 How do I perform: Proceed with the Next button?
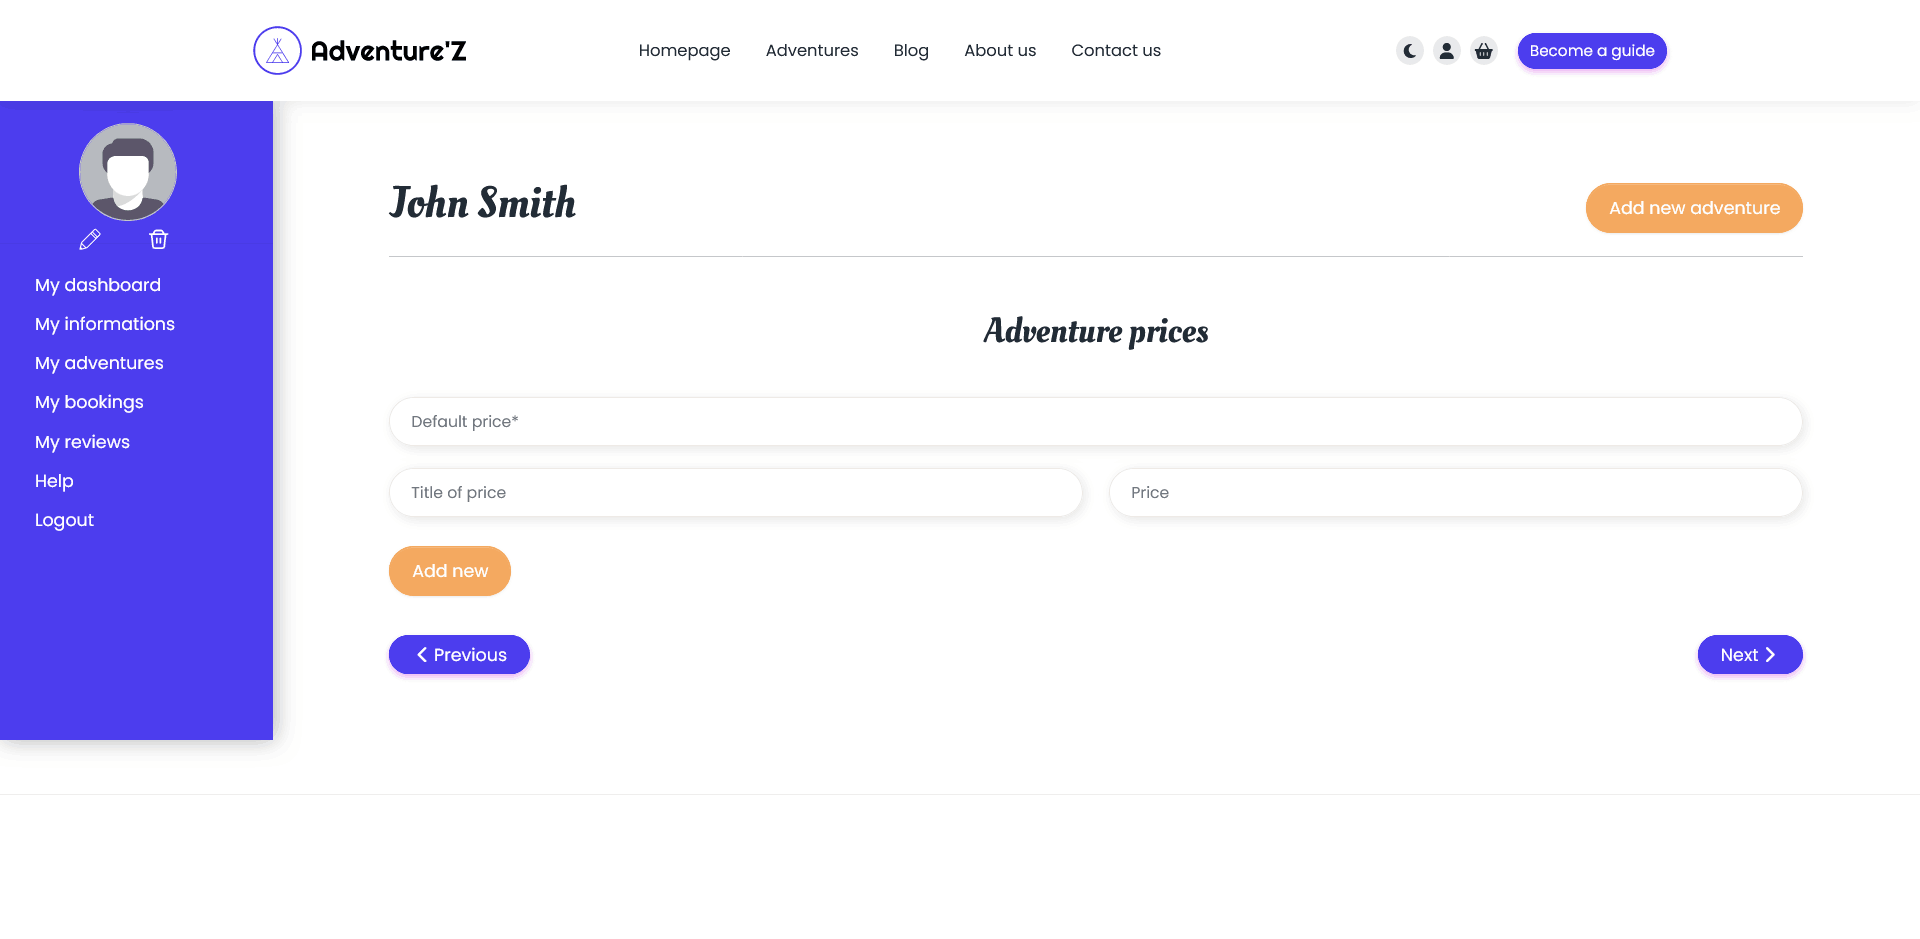tap(1750, 654)
